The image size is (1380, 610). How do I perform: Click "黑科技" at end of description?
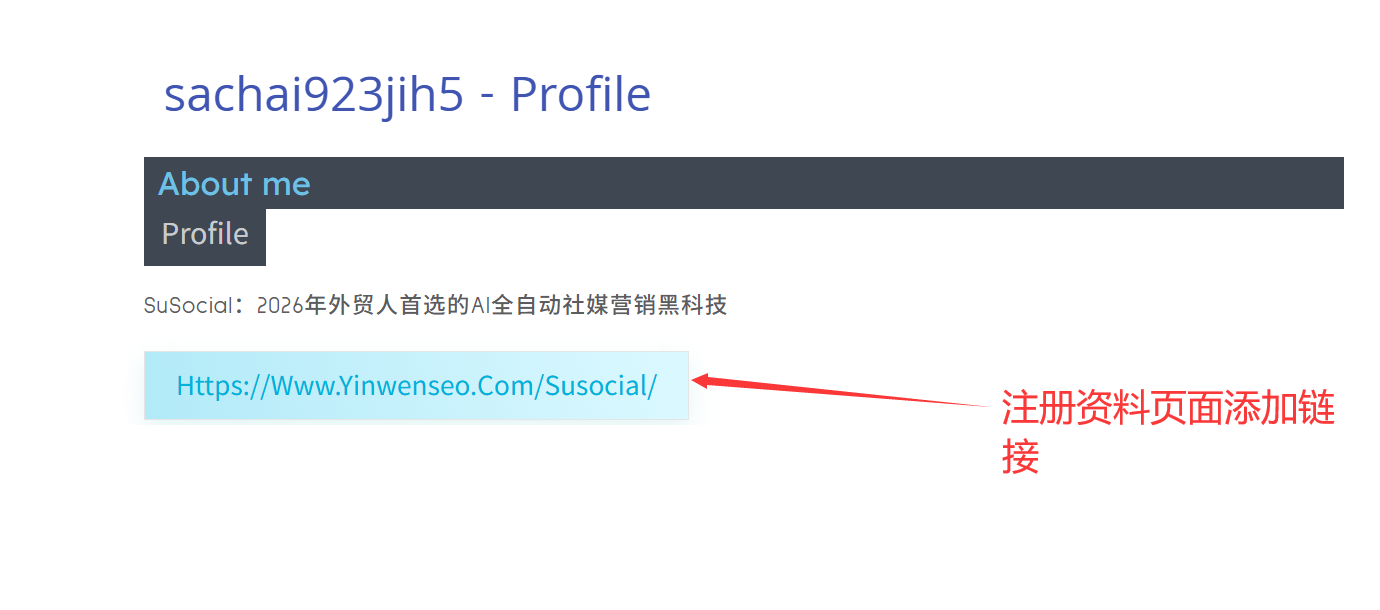[691, 306]
